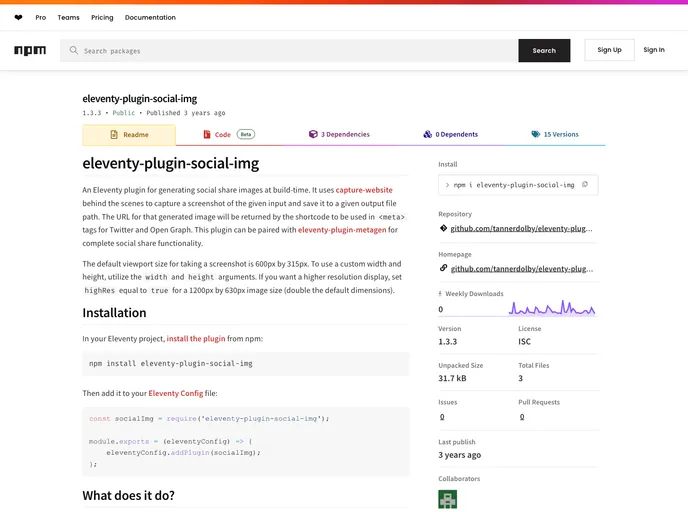This screenshot has height=512, width=688.
Task: Switch to the Code tab
Action: coord(228,135)
